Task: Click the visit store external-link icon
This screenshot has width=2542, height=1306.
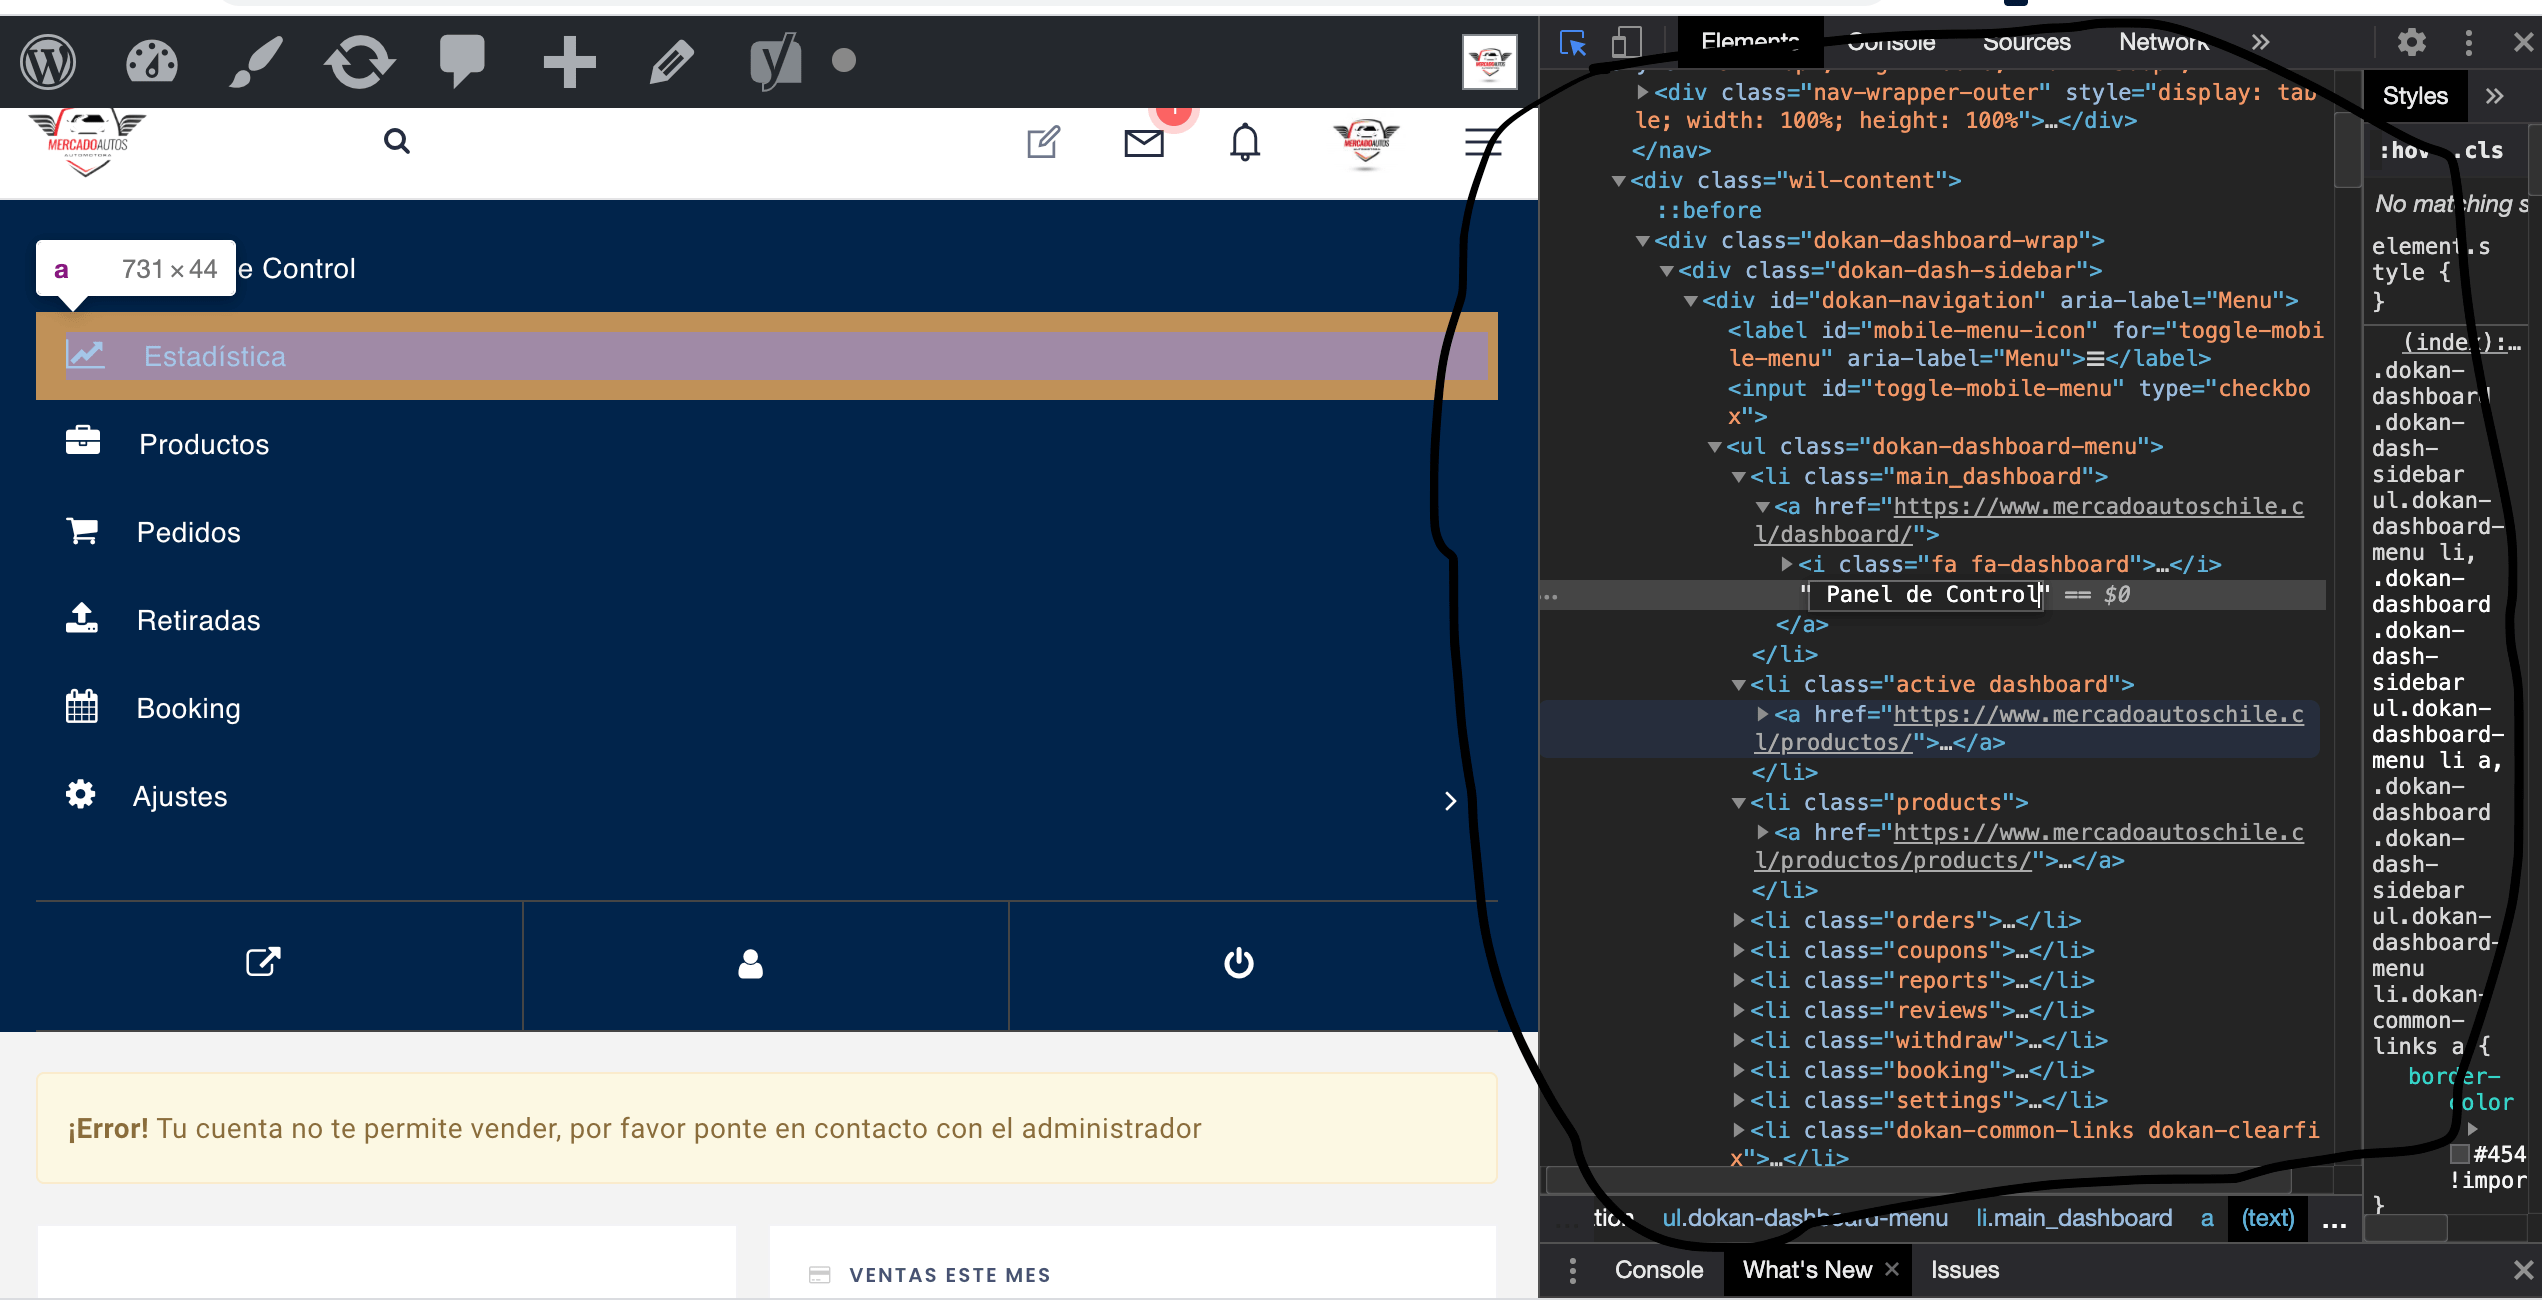Action: click(x=263, y=962)
